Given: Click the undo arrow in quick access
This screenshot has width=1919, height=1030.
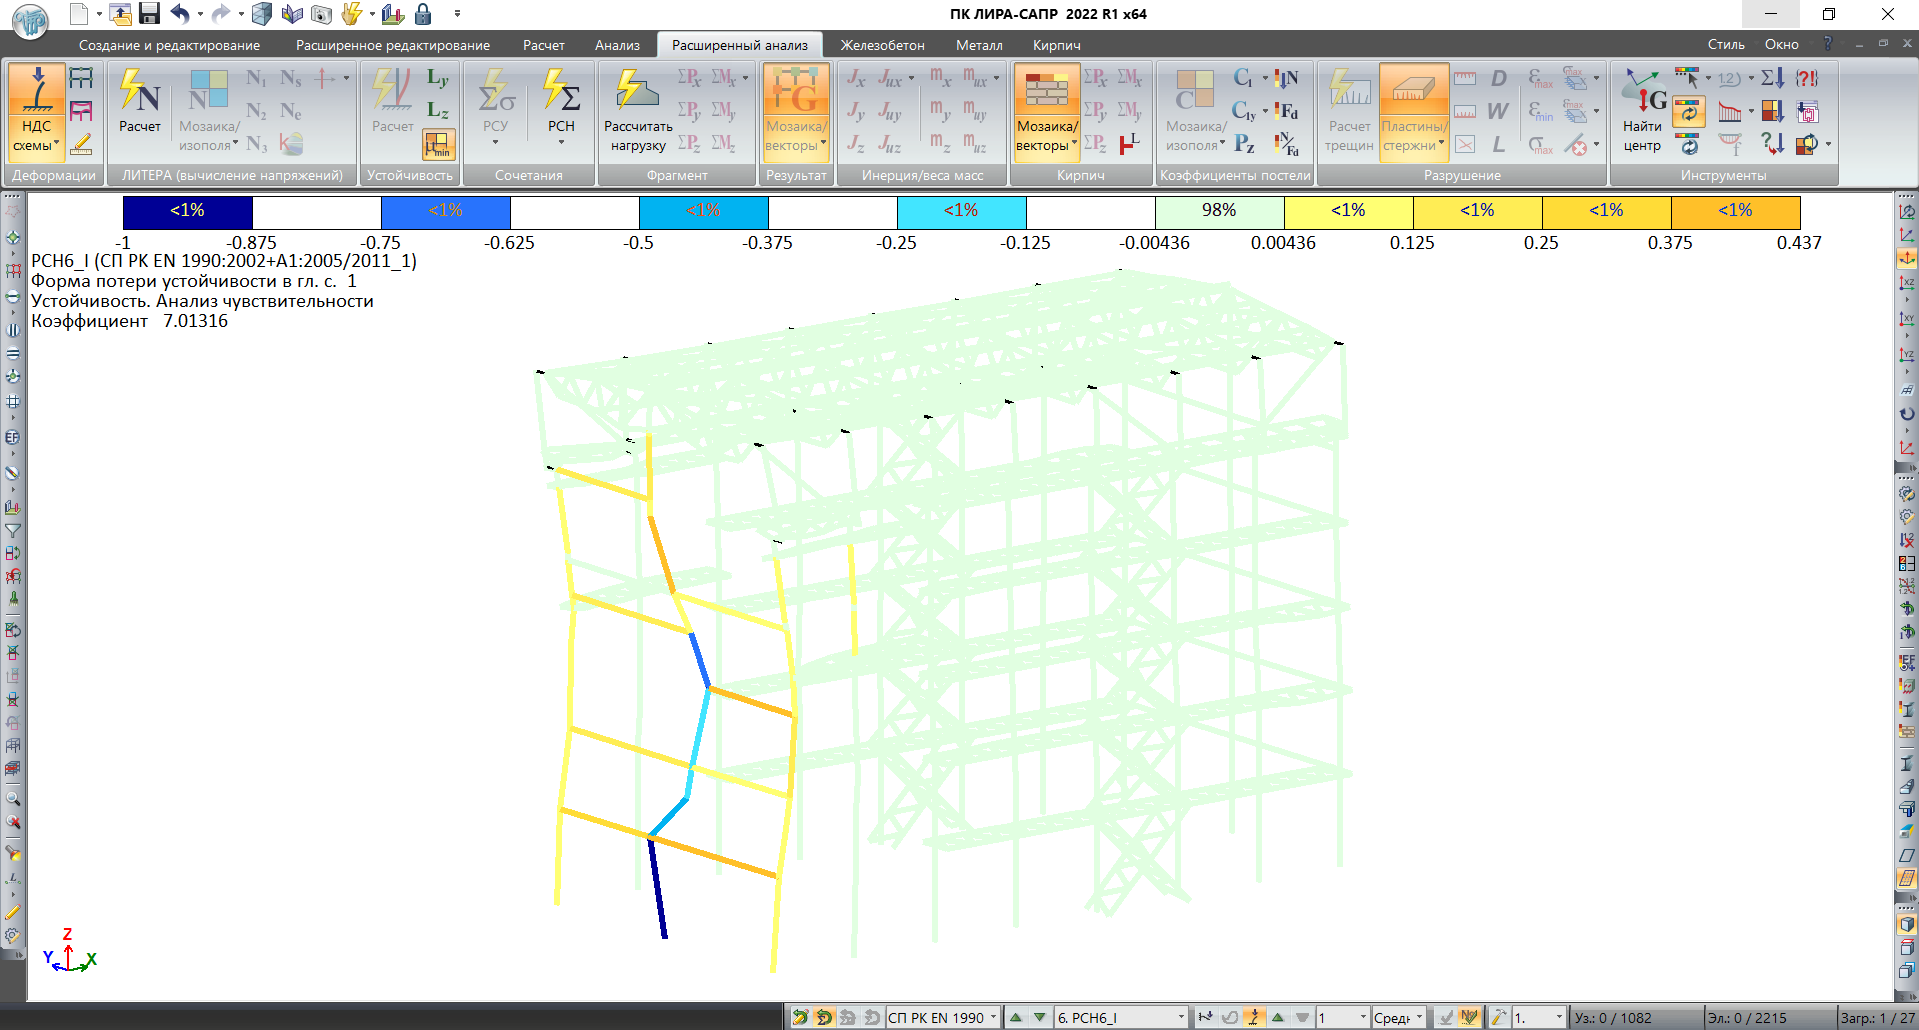Looking at the screenshot, I should pyautogui.click(x=180, y=14).
